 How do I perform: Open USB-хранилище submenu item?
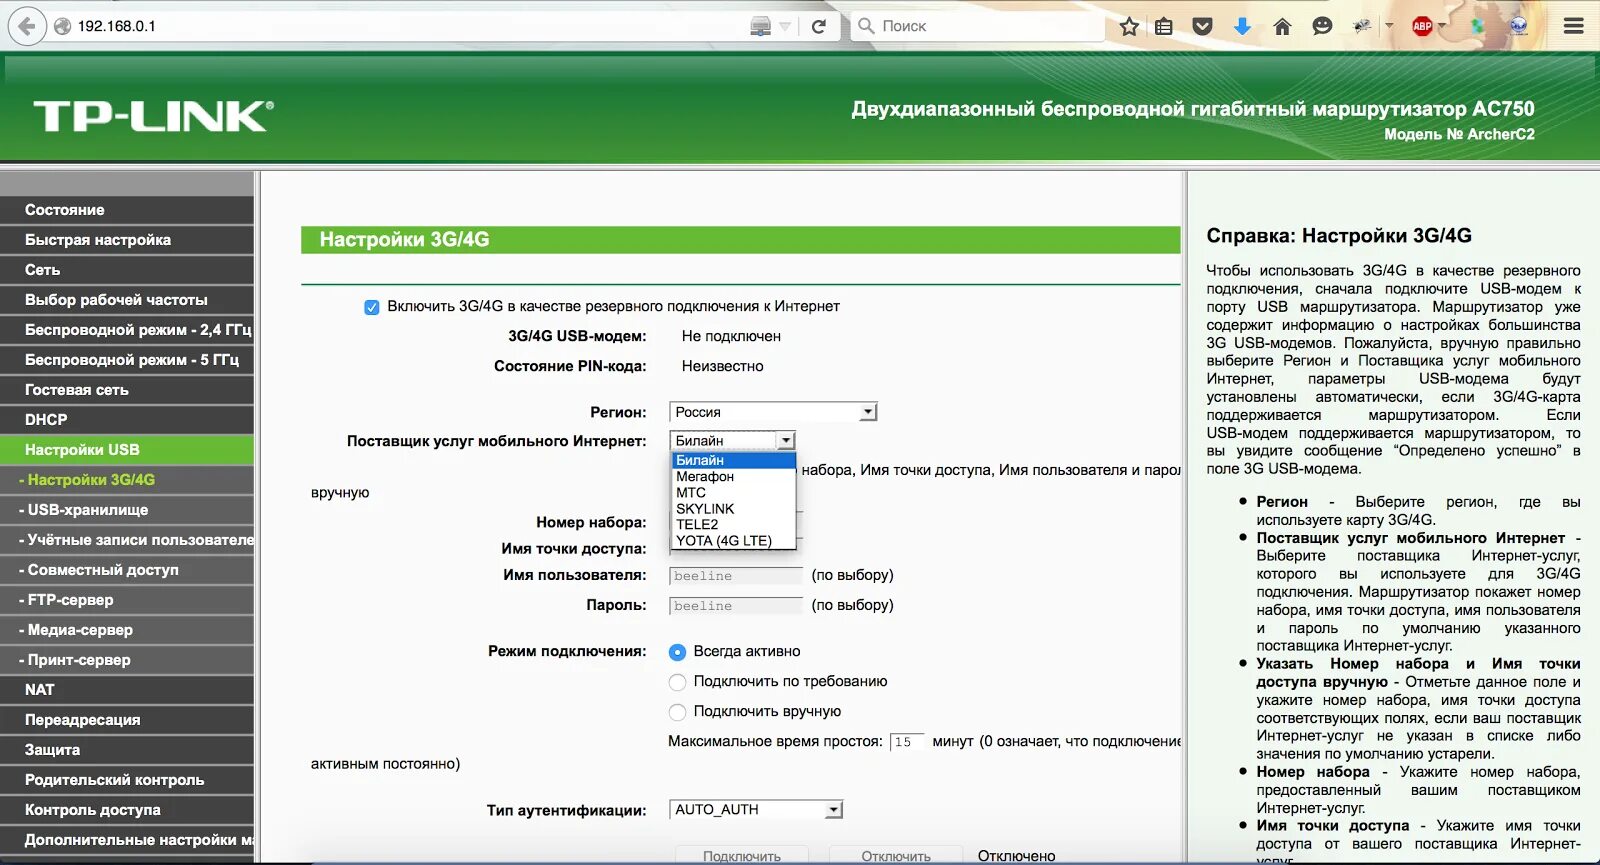(127, 510)
